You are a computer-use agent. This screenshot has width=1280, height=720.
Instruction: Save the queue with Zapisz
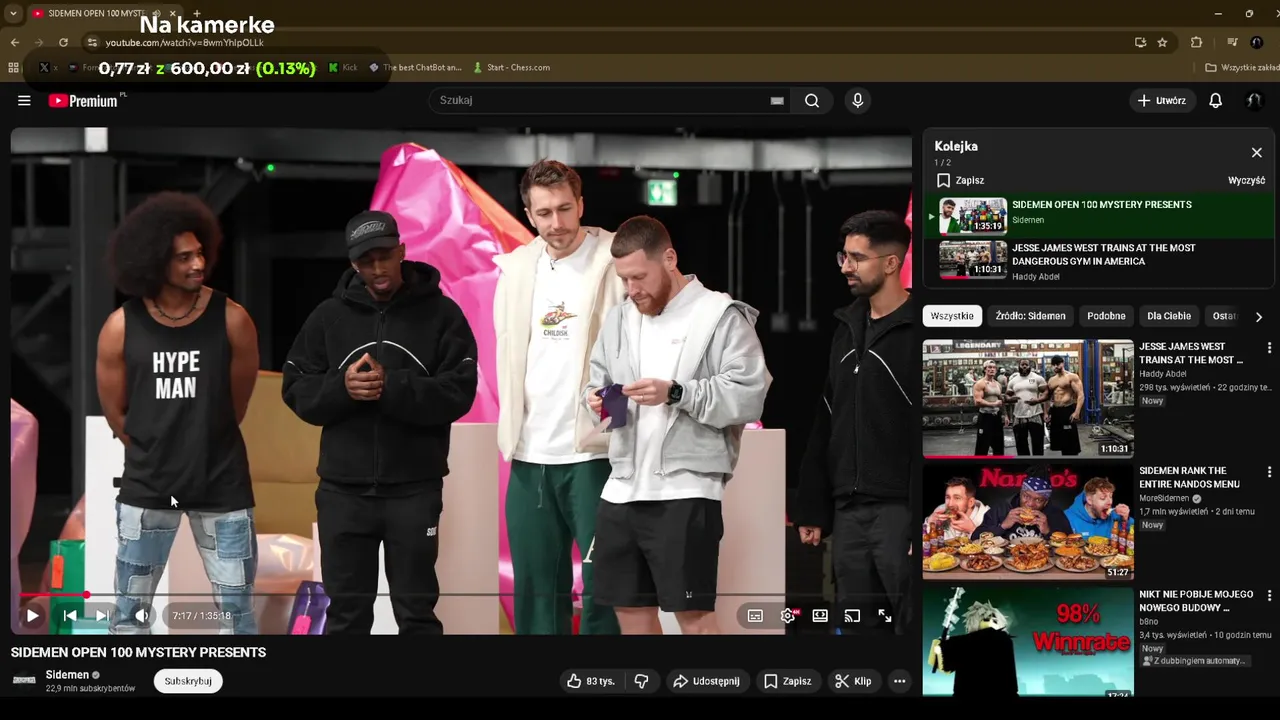coord(960,180)
